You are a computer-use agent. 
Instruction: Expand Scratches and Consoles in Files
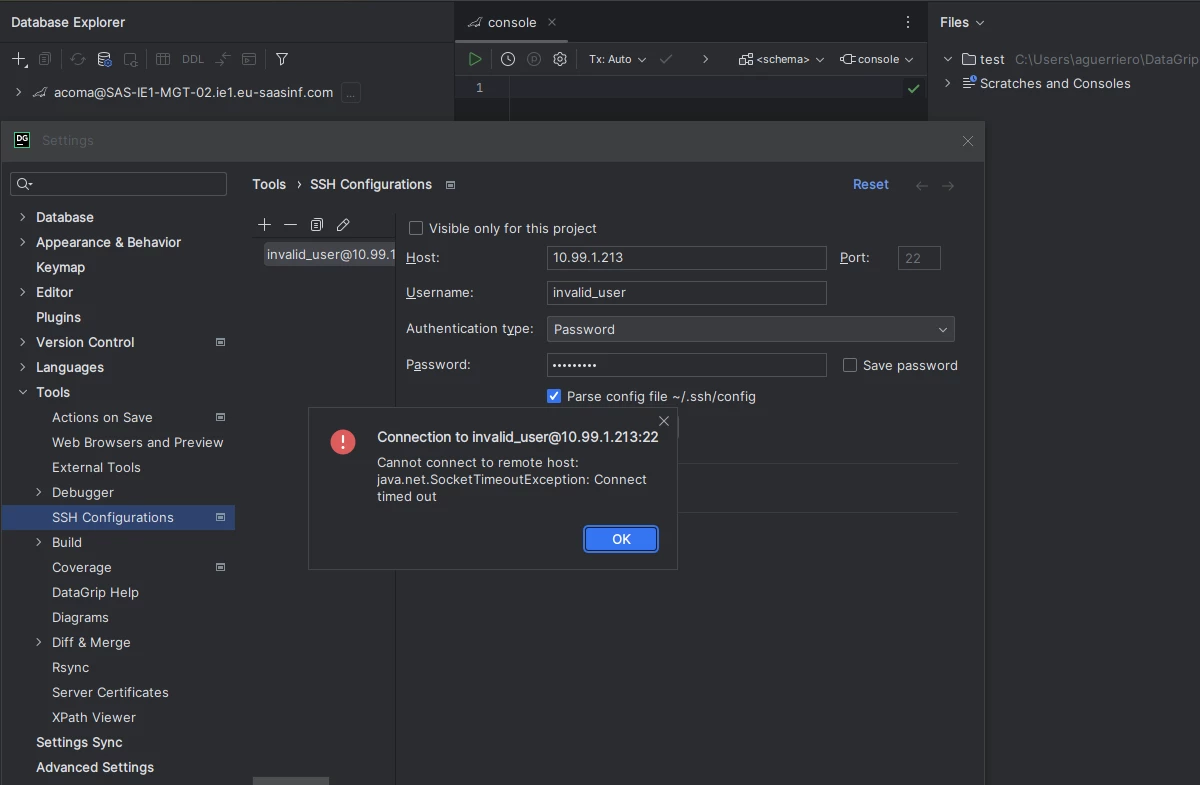click(948, 83)
